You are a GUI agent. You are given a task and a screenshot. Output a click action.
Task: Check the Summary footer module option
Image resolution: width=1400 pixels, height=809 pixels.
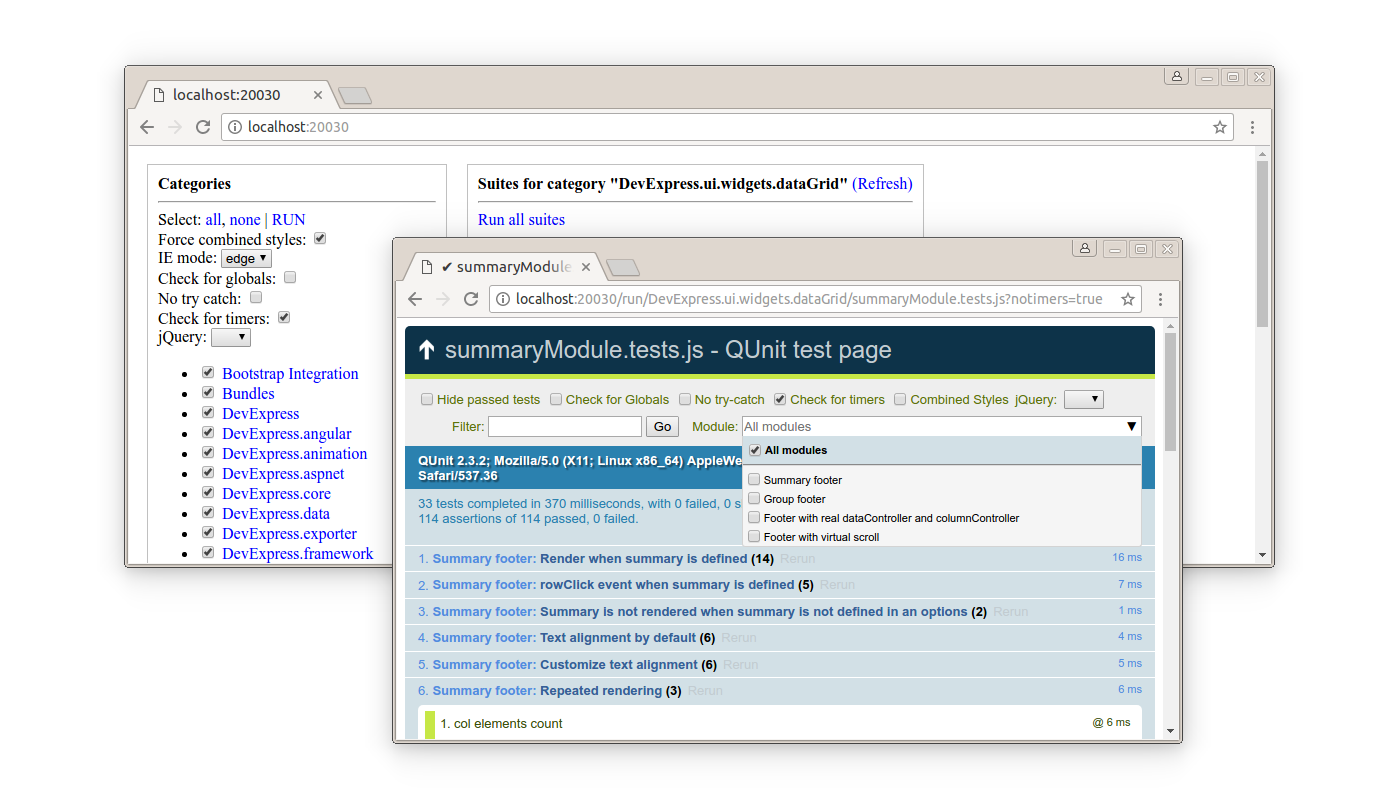click(755, 480)
